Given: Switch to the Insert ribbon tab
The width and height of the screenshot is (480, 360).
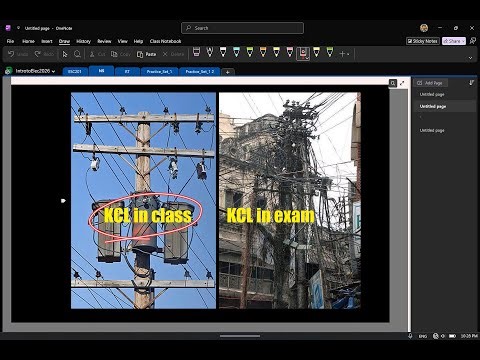Looking at the screenshot, I should pyautogui.click(x=47, y=41).
